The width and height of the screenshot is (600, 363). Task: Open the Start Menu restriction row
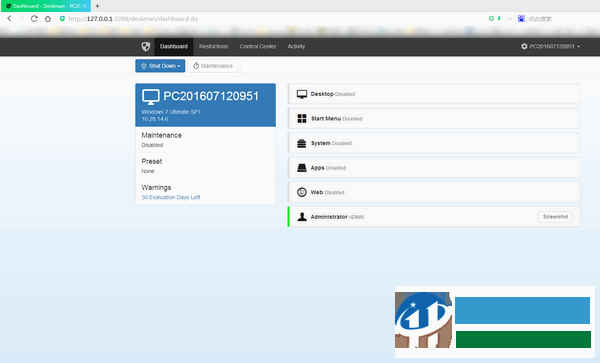[434, 119]
